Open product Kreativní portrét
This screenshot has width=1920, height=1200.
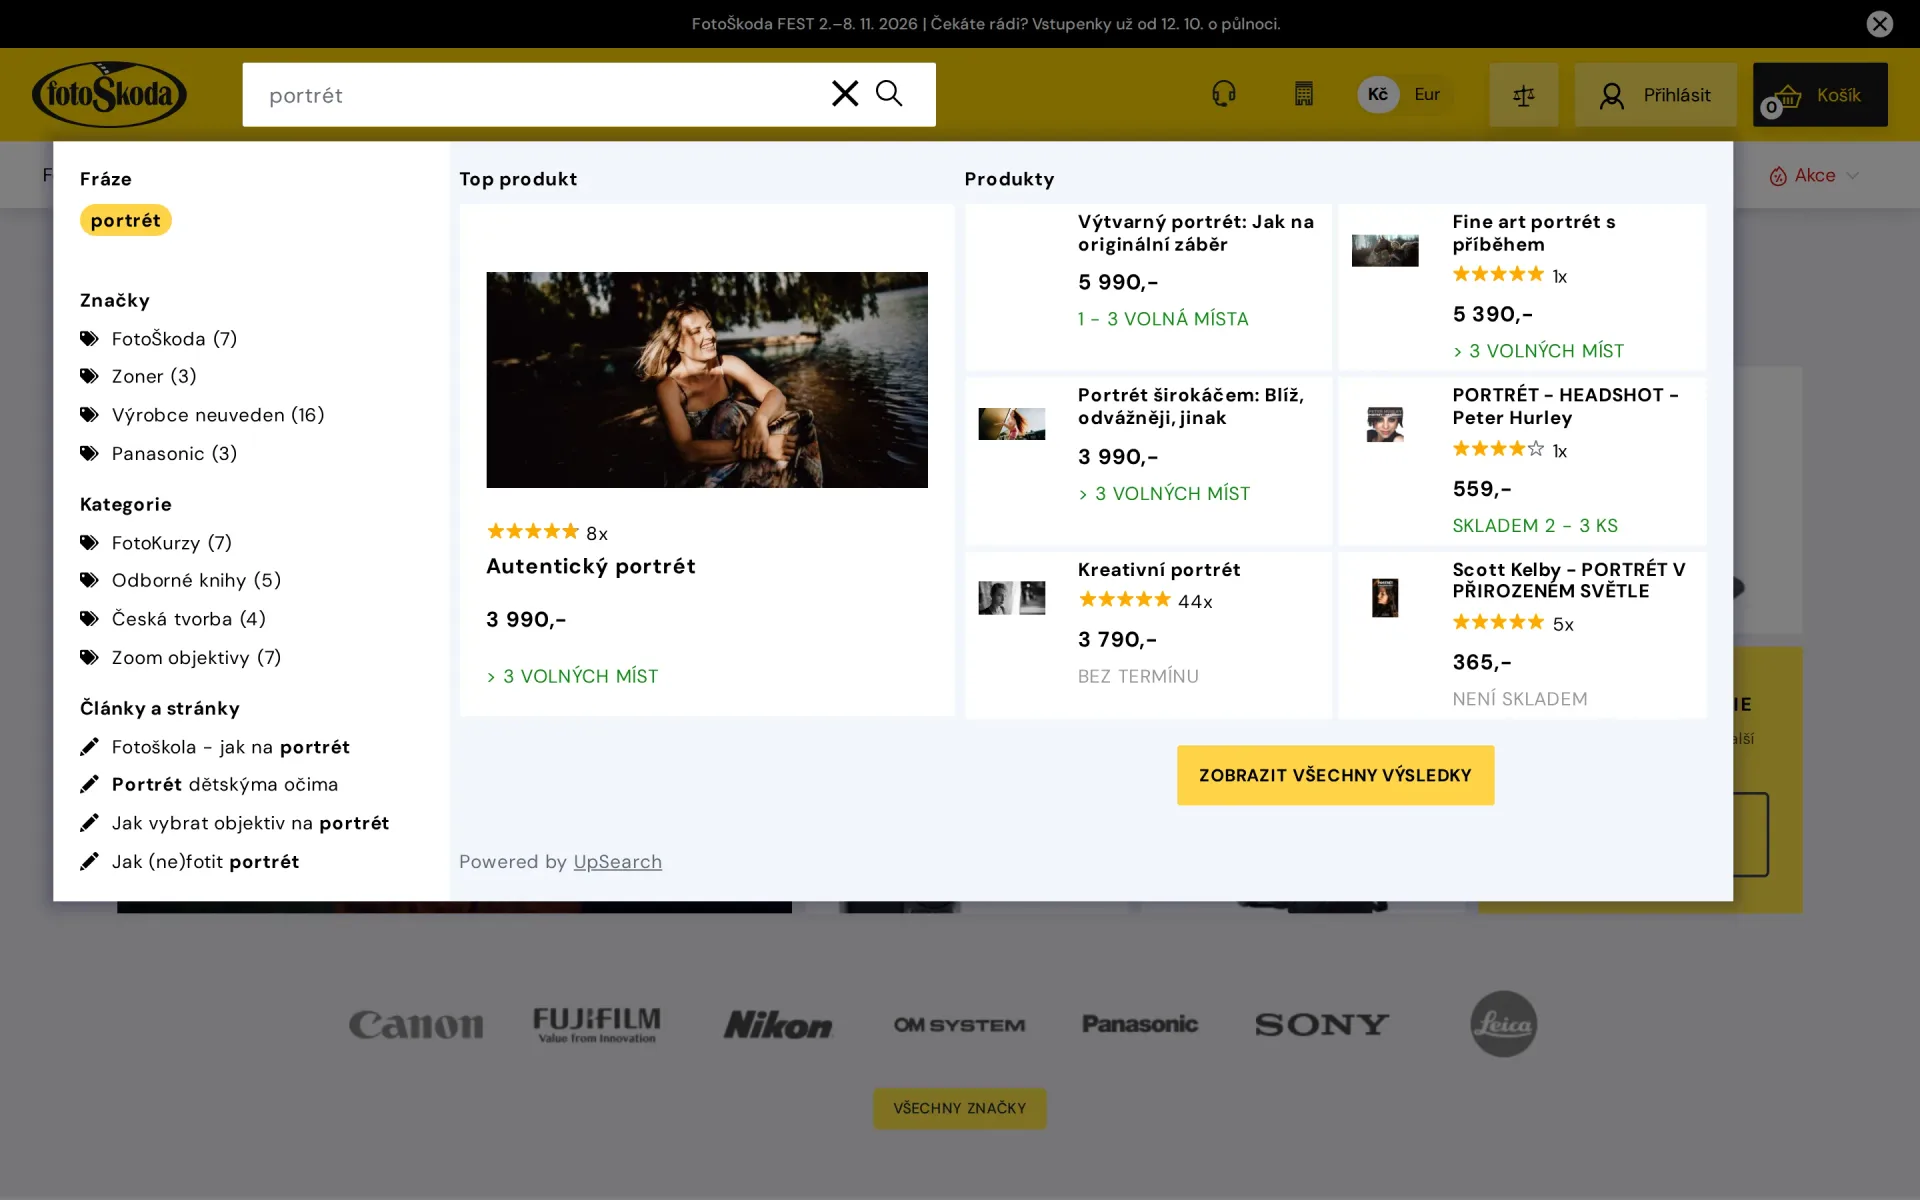(x=1147, y=634)
